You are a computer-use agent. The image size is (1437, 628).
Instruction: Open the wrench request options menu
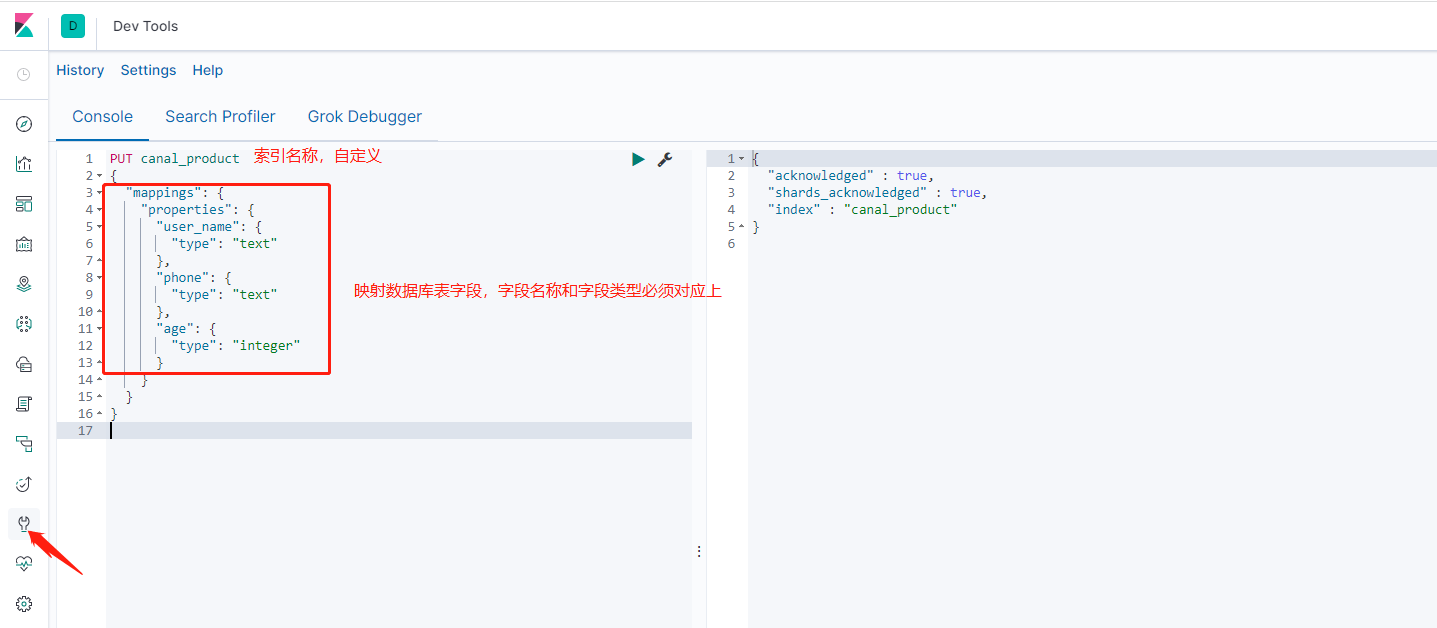coord(664,159)
